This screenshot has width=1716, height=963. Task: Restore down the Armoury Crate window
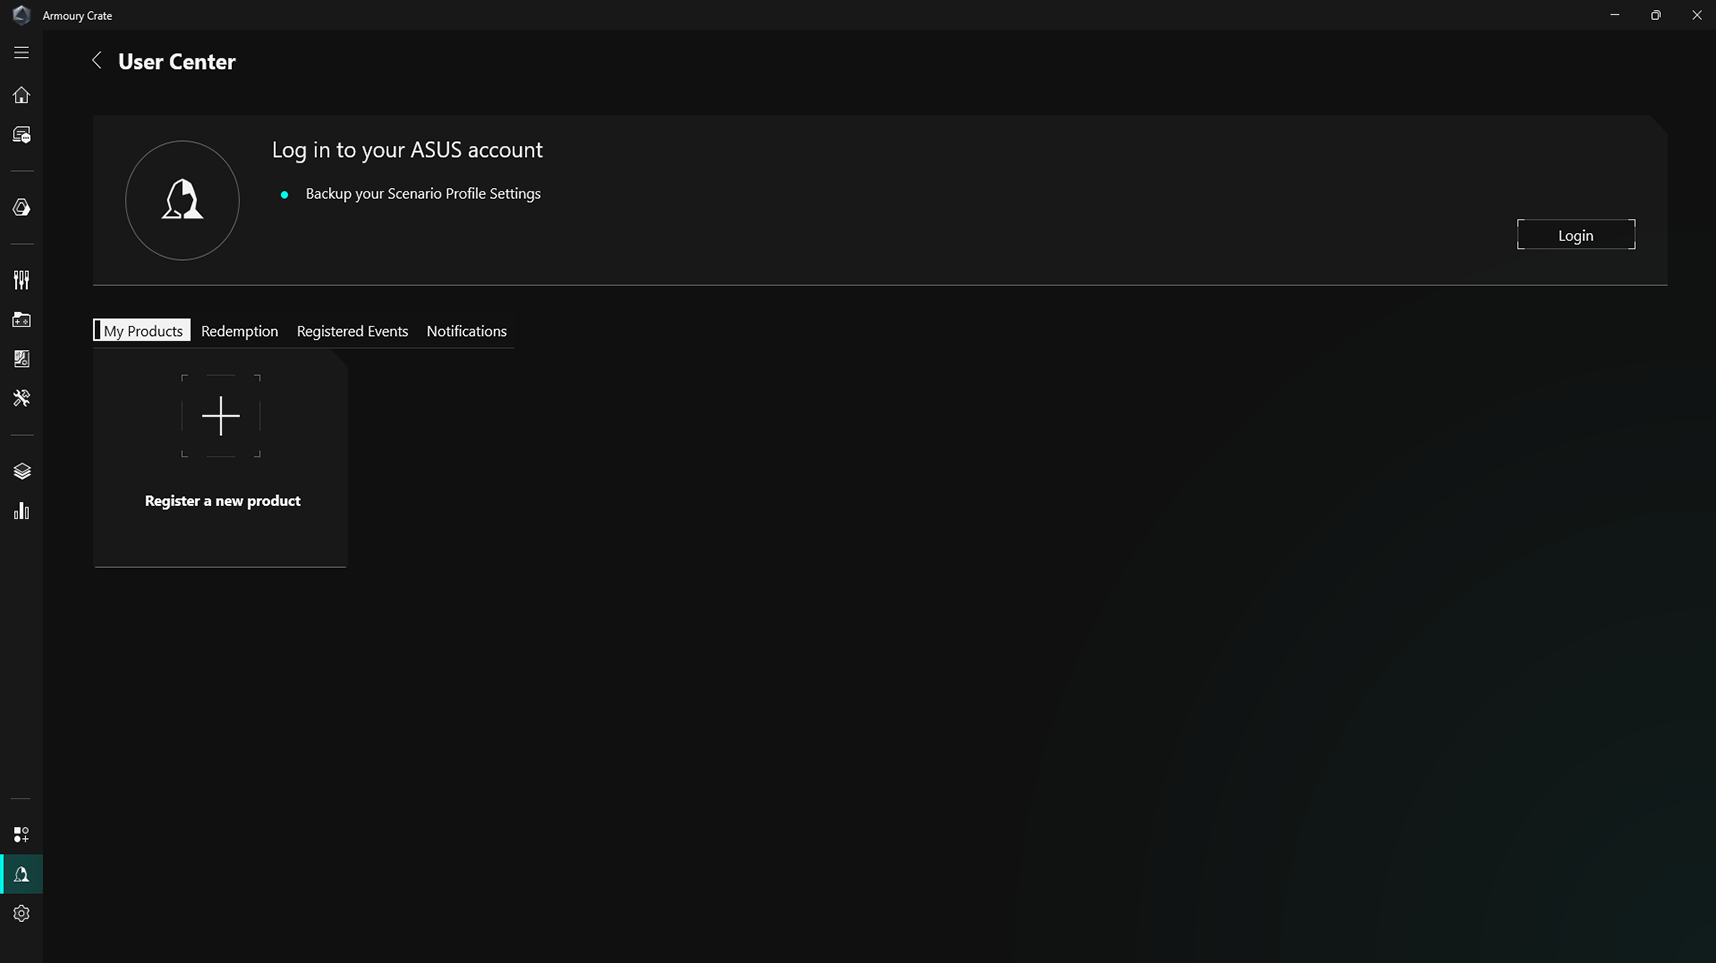pos(1656,15)
